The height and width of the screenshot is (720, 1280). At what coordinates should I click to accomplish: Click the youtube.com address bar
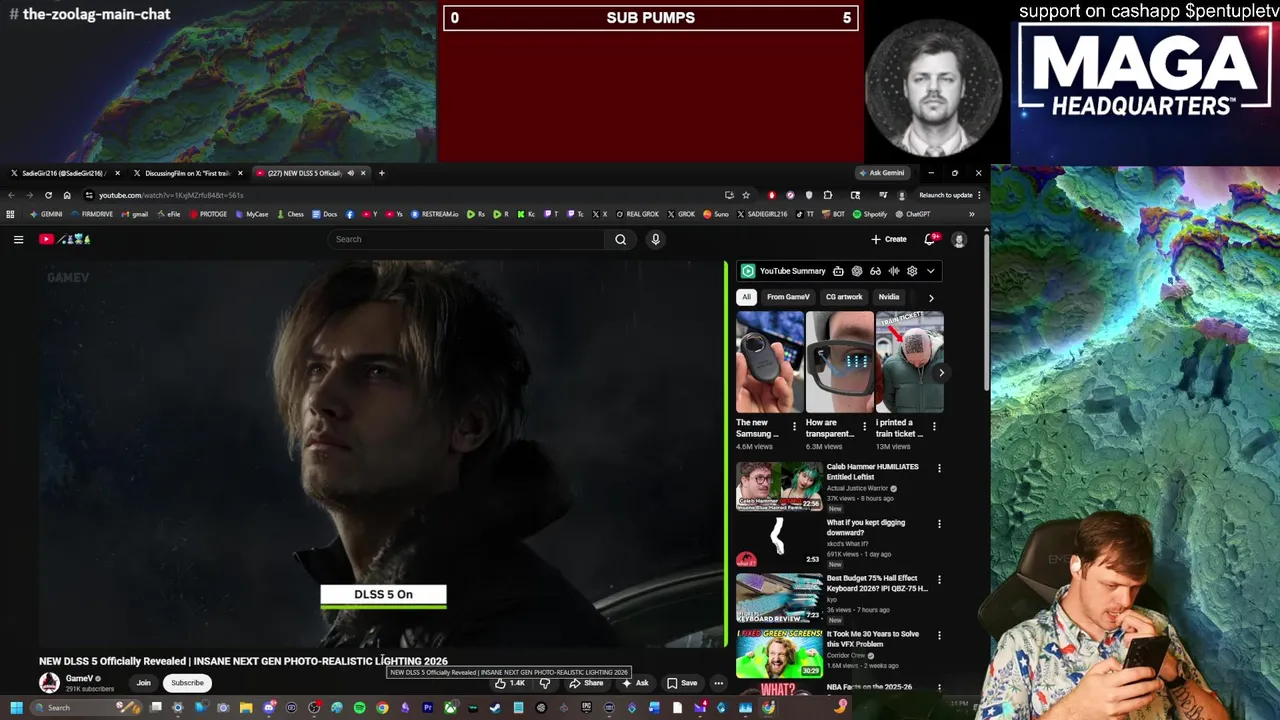[x=400, y=195]
